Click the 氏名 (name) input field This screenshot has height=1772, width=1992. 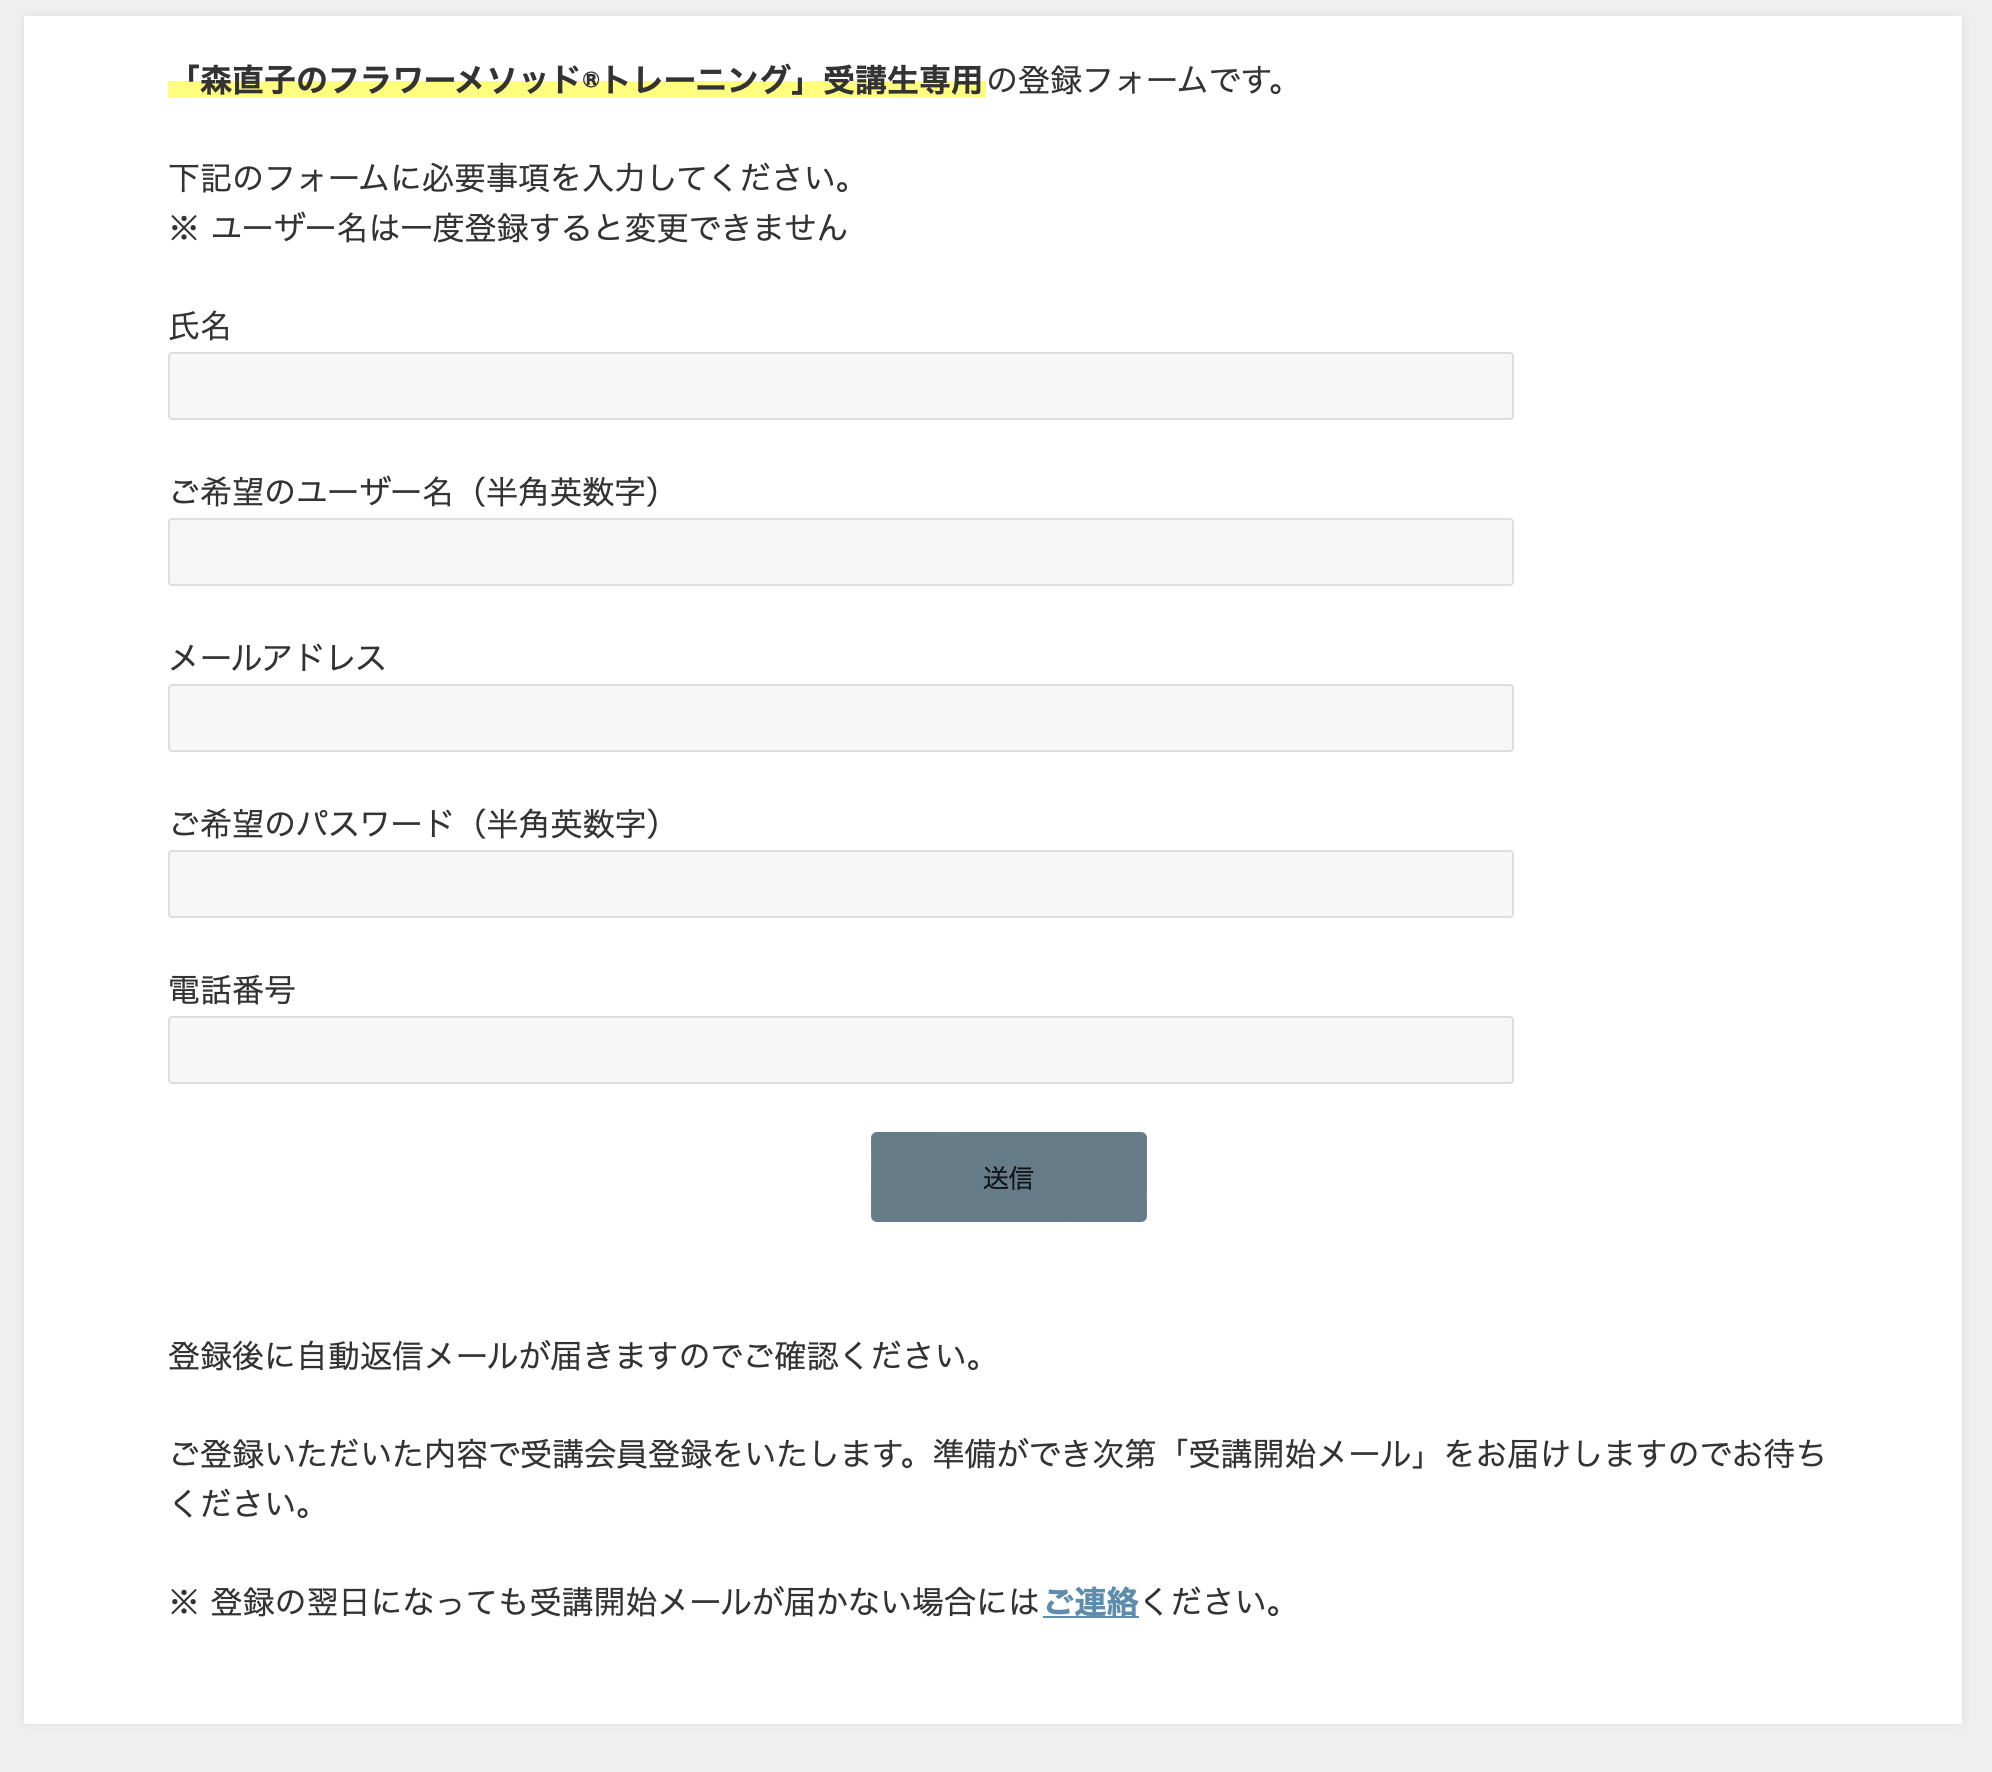pyautogui.click(x=840, y=386)
